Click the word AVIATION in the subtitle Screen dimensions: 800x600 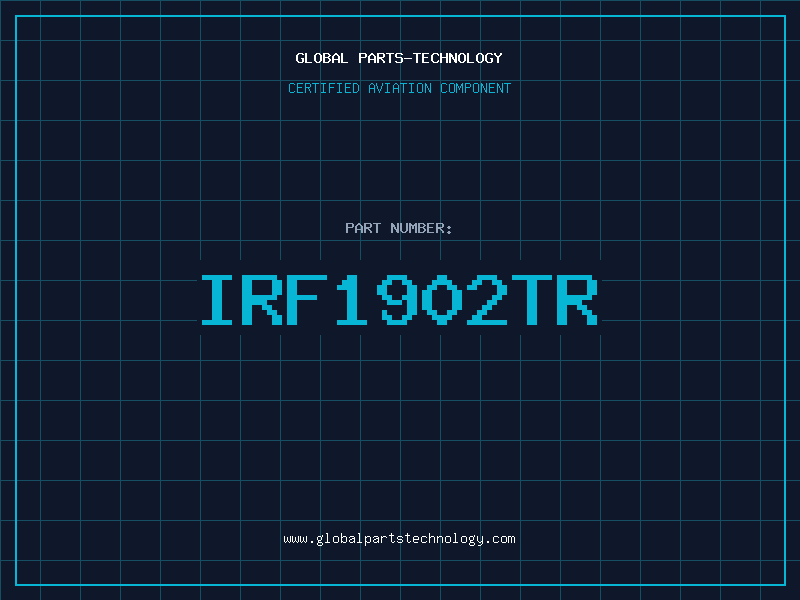399,88
